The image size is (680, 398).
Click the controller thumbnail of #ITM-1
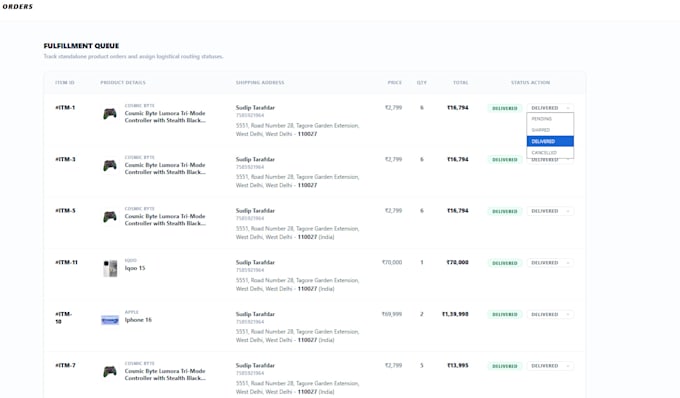[x=110, y=114]
